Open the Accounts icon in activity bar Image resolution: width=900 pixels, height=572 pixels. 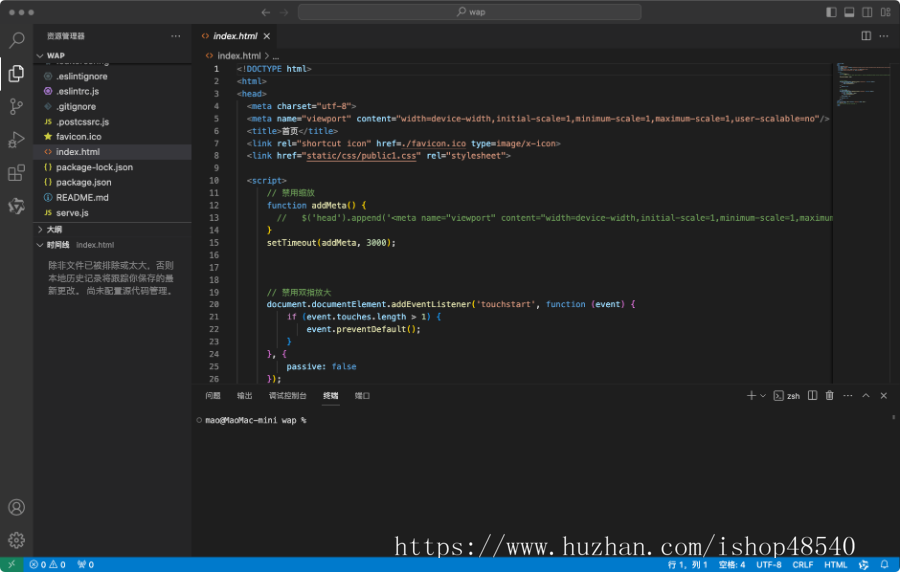(x=16, y=508)
